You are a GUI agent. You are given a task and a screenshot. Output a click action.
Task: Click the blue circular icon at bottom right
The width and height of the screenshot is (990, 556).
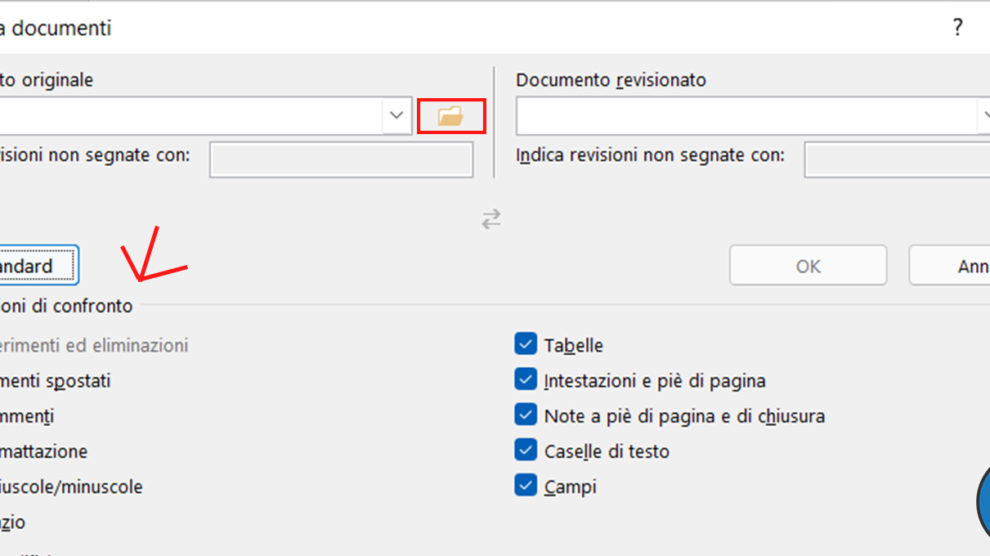[x=983, y=505]
